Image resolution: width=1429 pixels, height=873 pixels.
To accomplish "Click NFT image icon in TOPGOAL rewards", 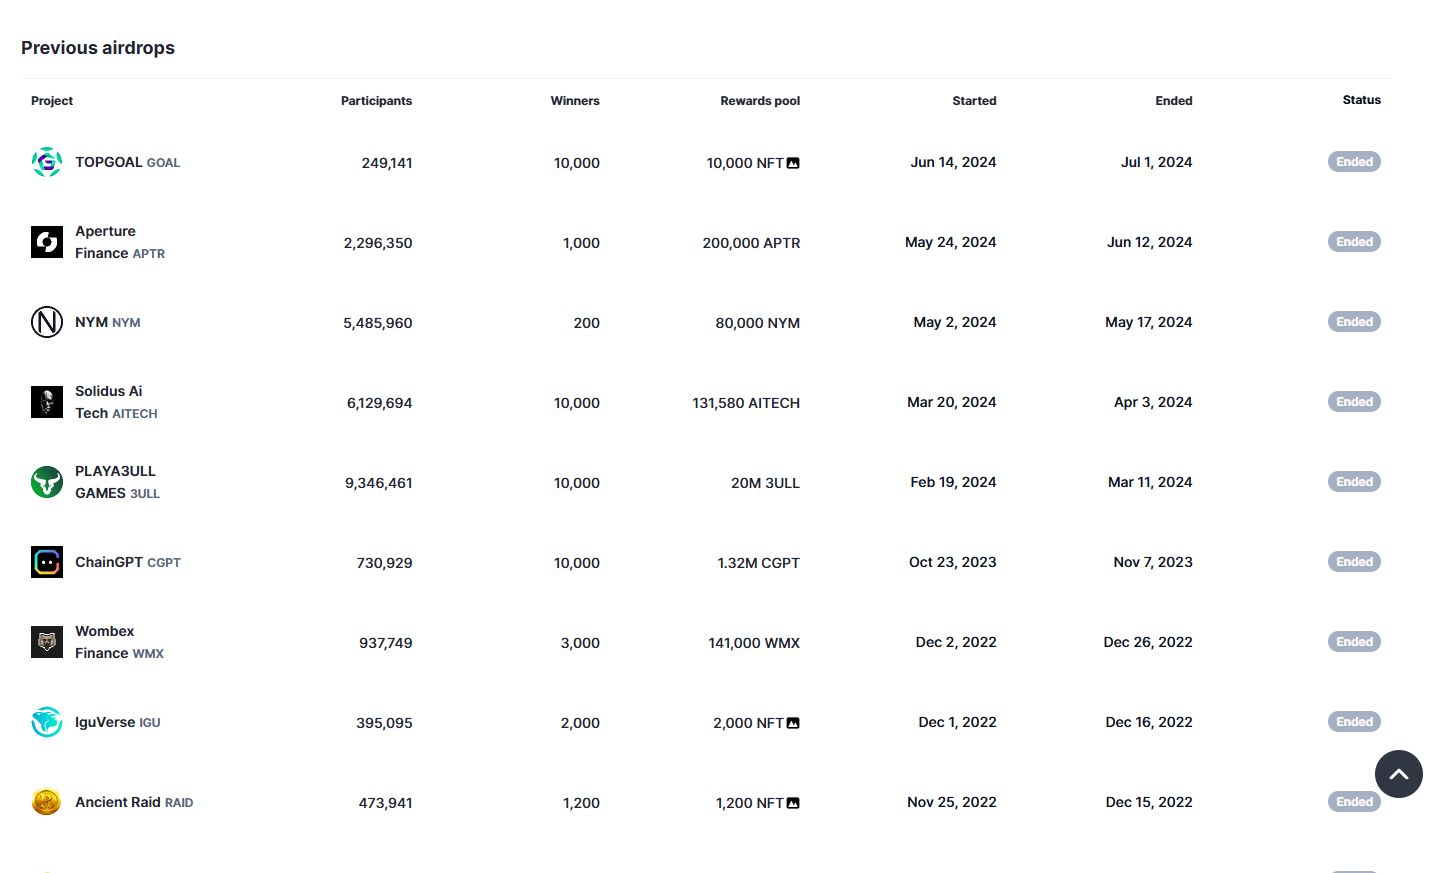I will (793, 163).
